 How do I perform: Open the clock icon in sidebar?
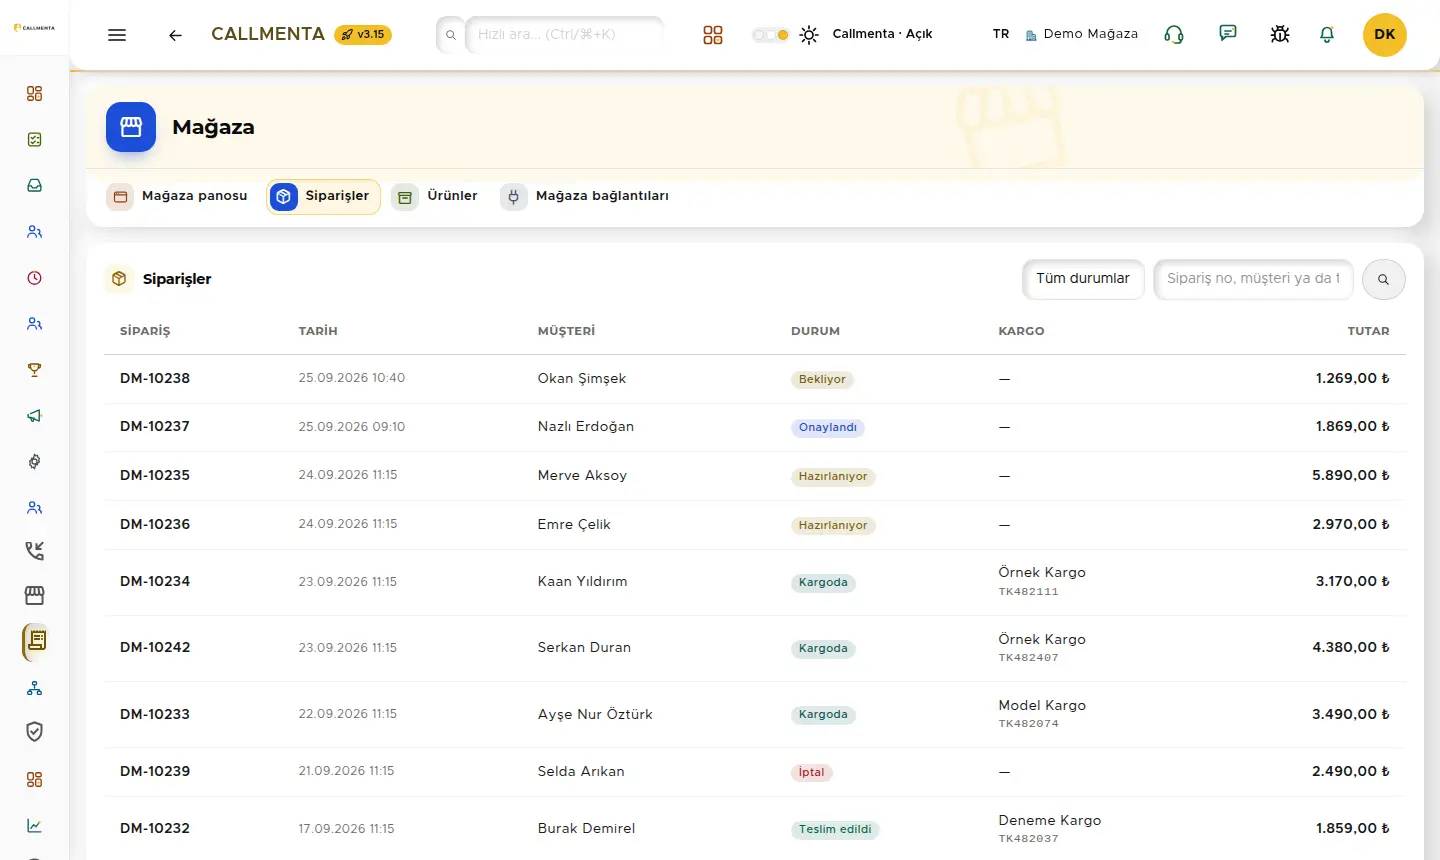(x=35, y=278)
